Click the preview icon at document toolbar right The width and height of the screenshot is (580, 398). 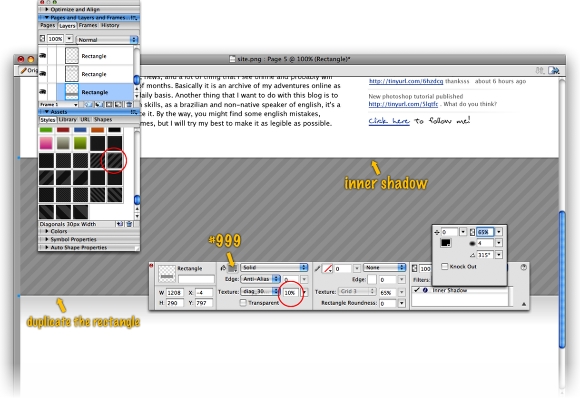[x=553, y=70]
